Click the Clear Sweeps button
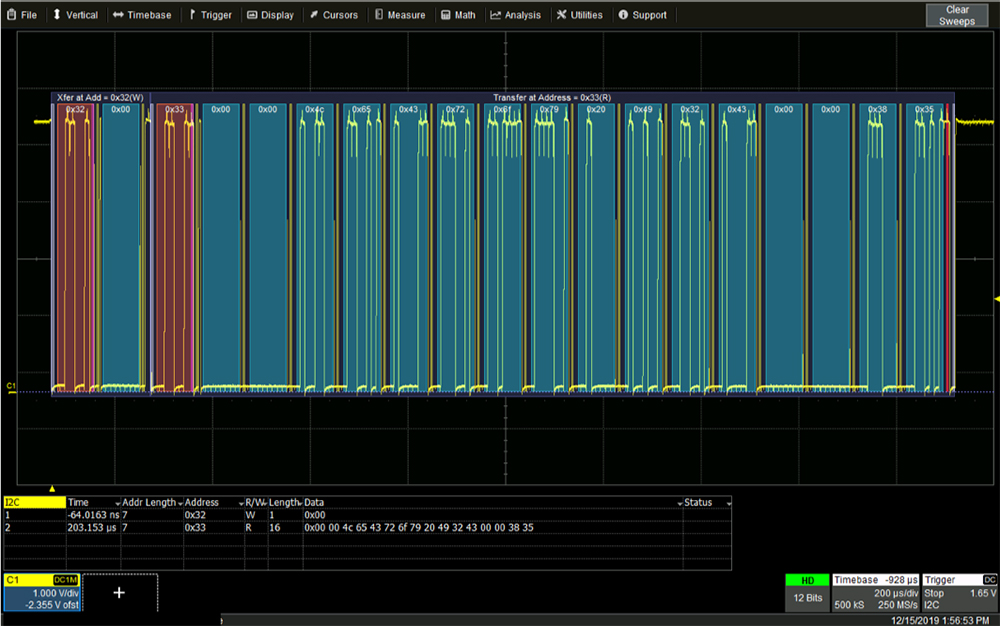1000x626 pixels. (x=957, y=15)
